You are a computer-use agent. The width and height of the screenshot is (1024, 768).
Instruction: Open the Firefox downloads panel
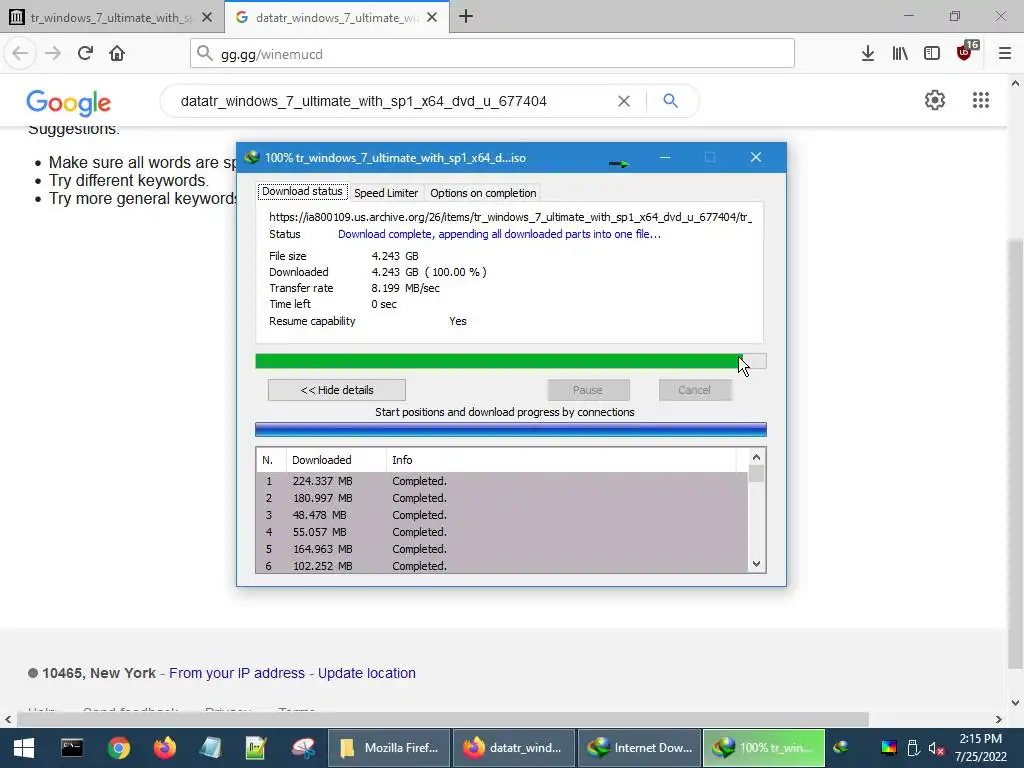(x=868, y=54)
